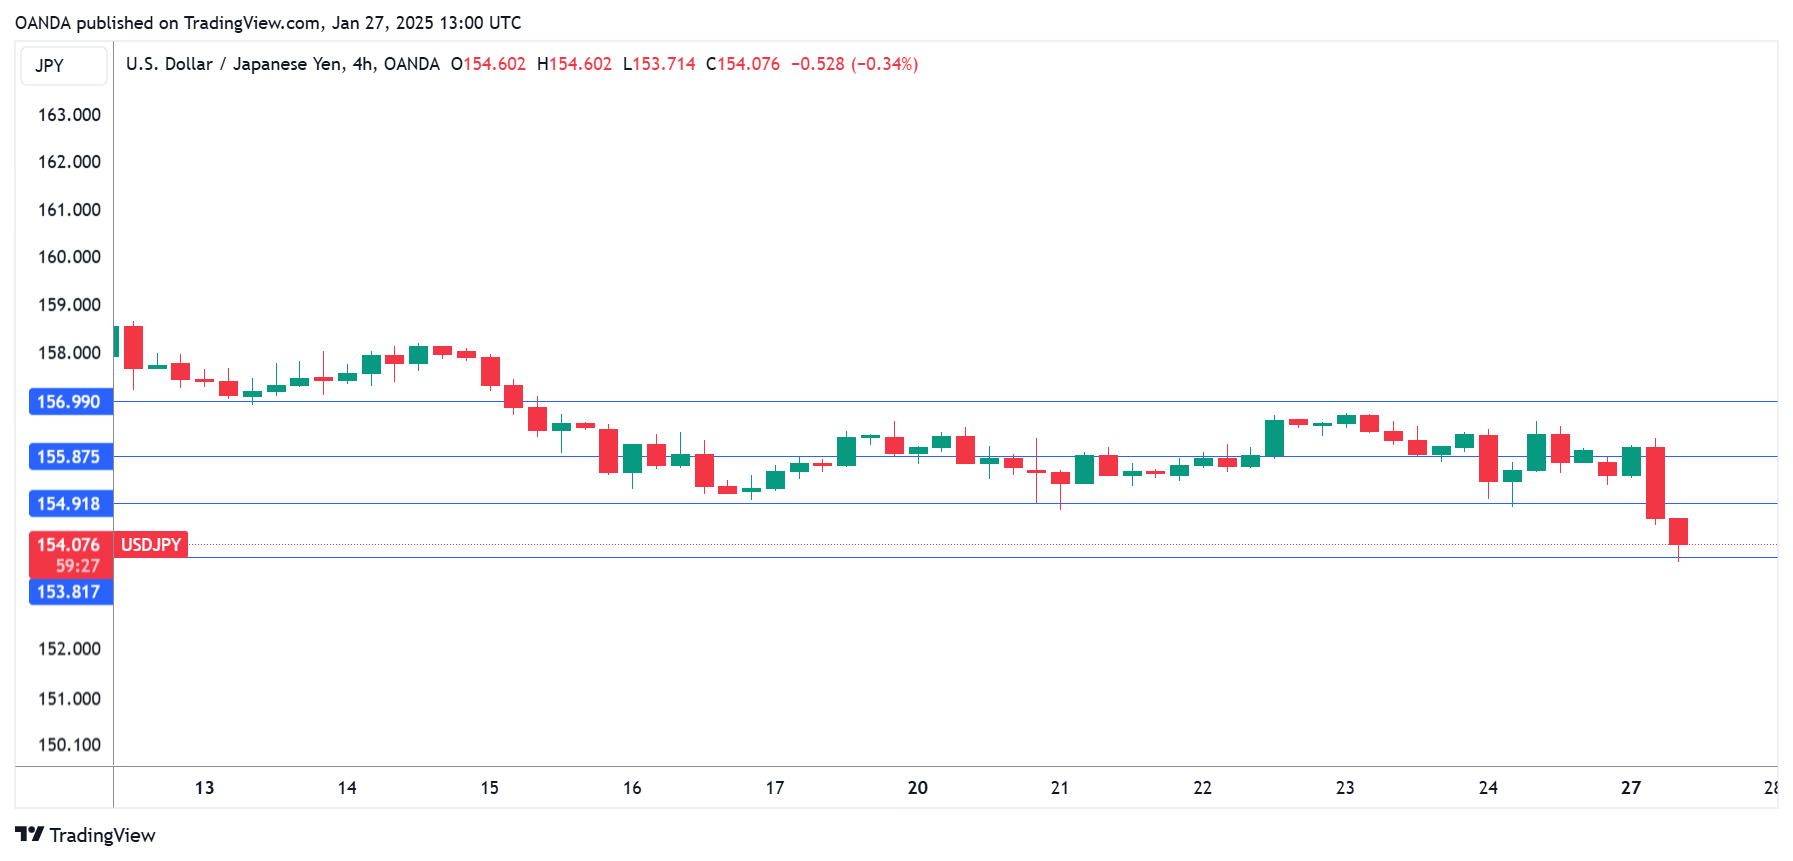This screenshot has height=861, width=1793.
Task: Click the last red candle on the chart
Action: pyautogui.click(x=1678, y=531)
